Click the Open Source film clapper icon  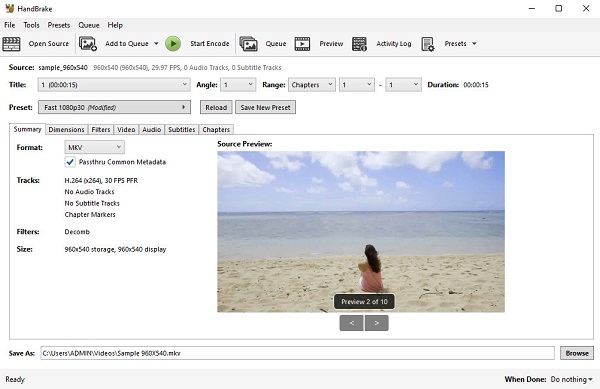pos(11,44)
